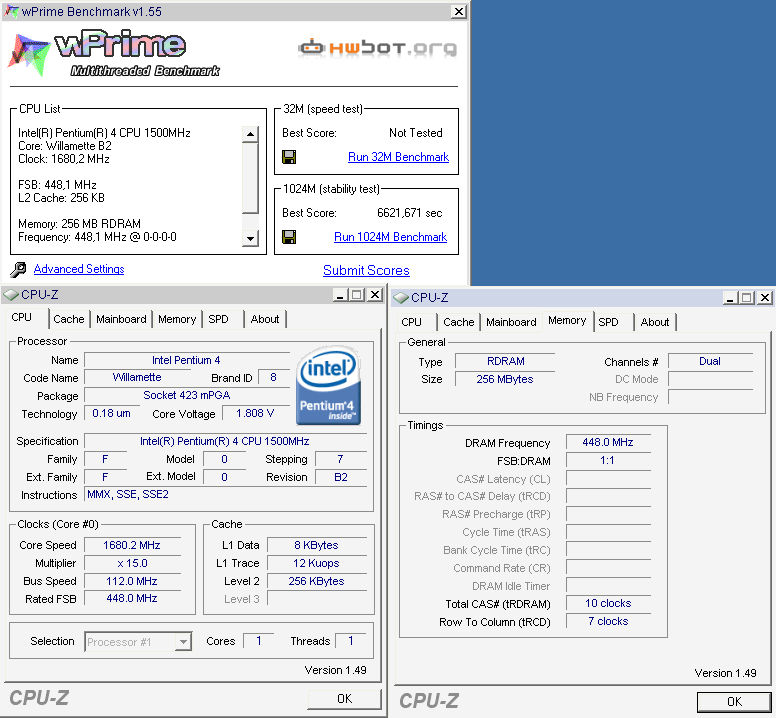Click the FSB:DRAM 1:1 field

608,460
